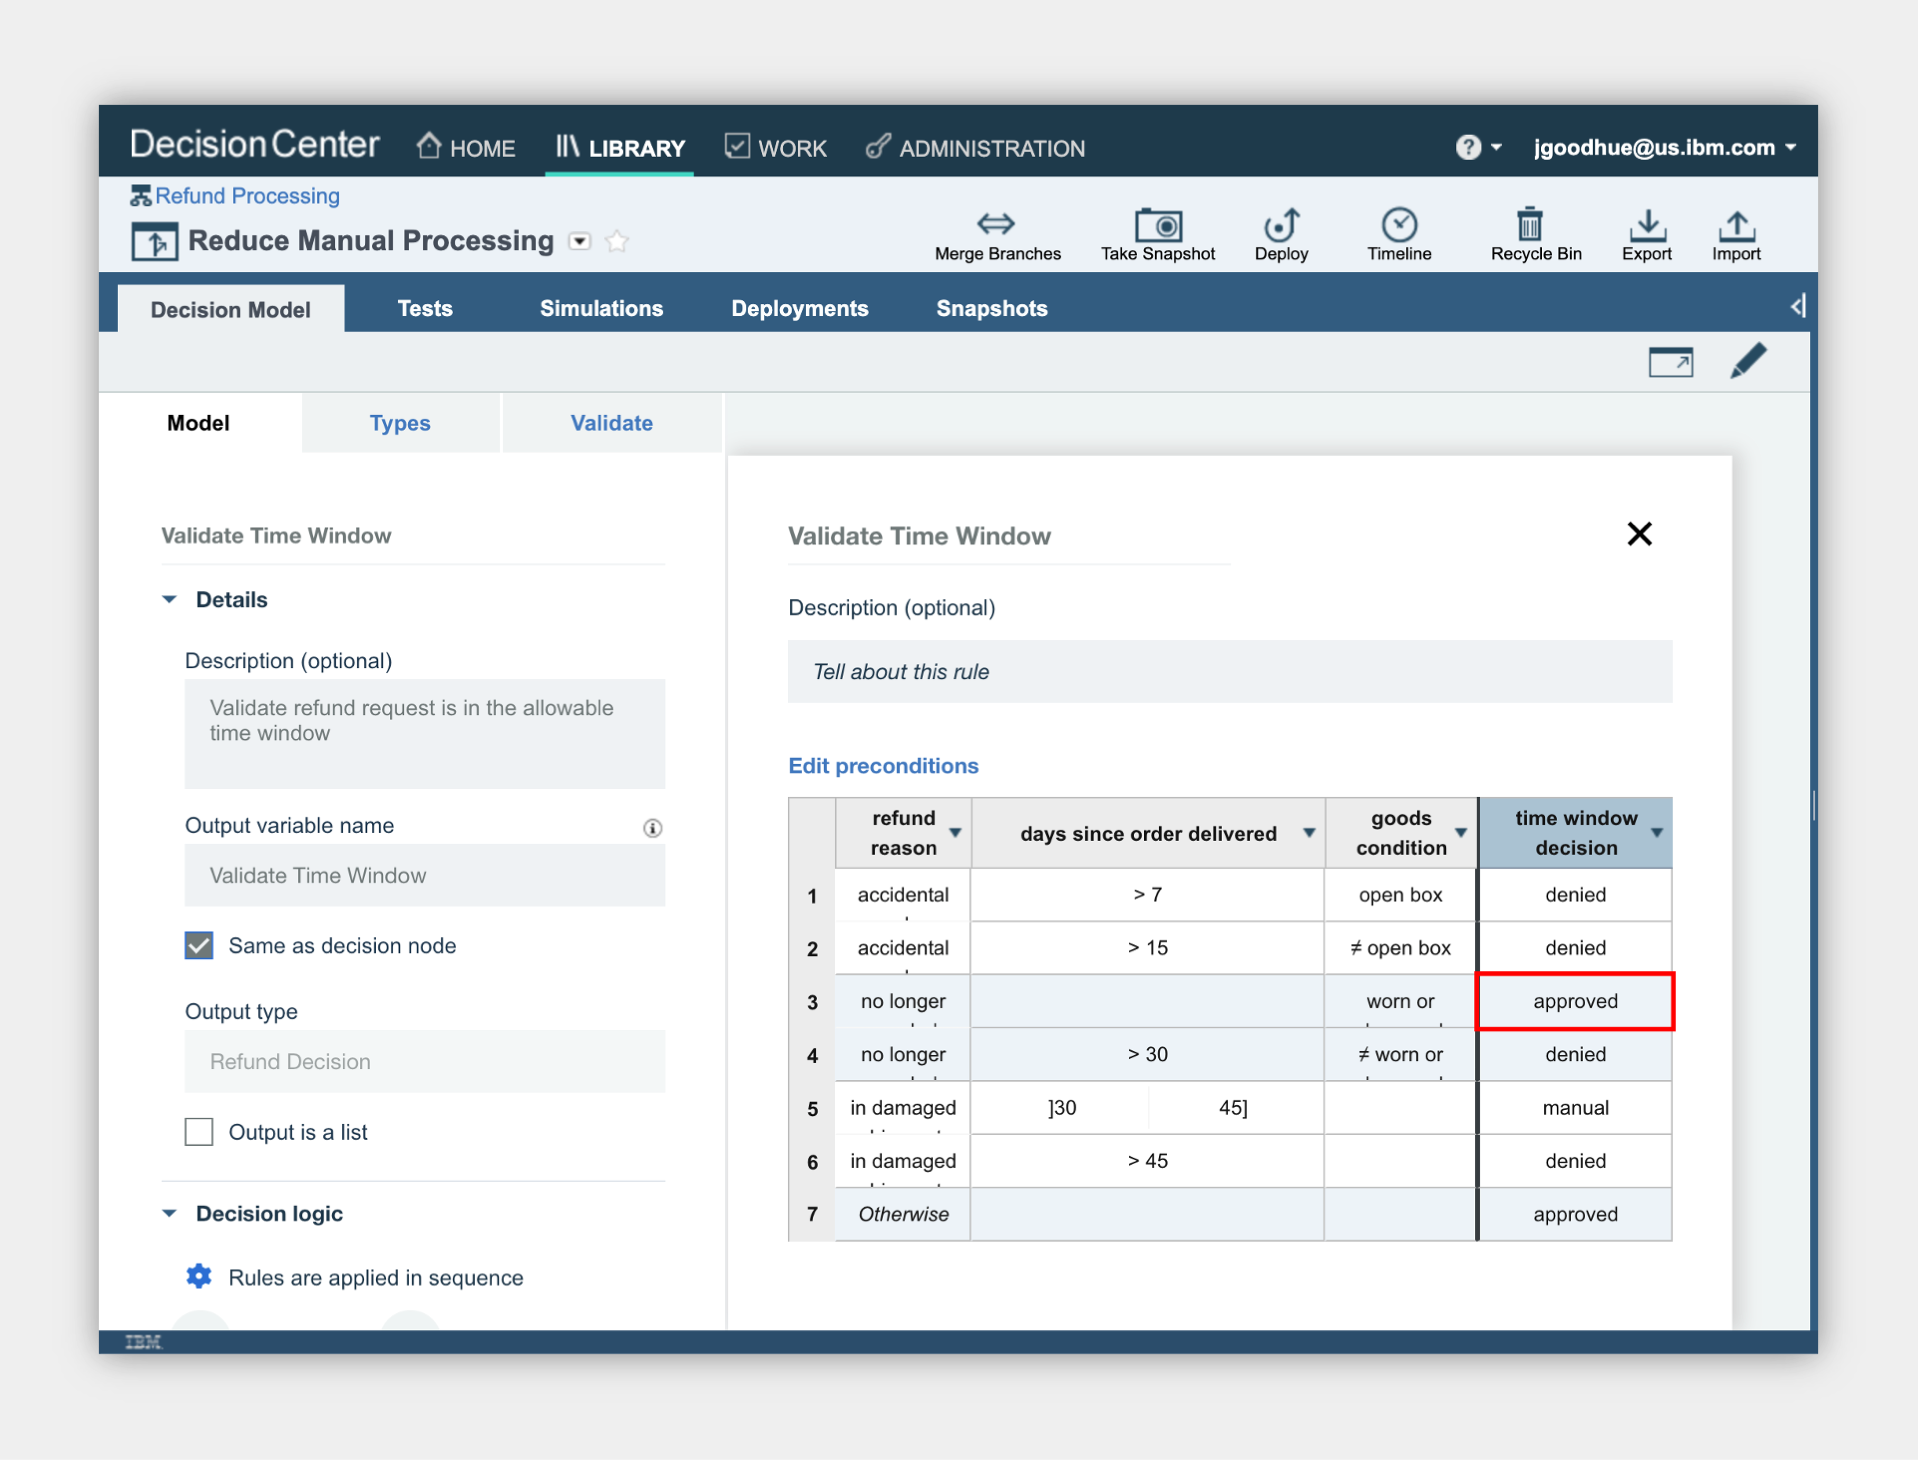Screen dimensions: 1918x1460
Task: Select the approved cell in row 3
Action: pyautogui.click(x=1575, y=1001)
